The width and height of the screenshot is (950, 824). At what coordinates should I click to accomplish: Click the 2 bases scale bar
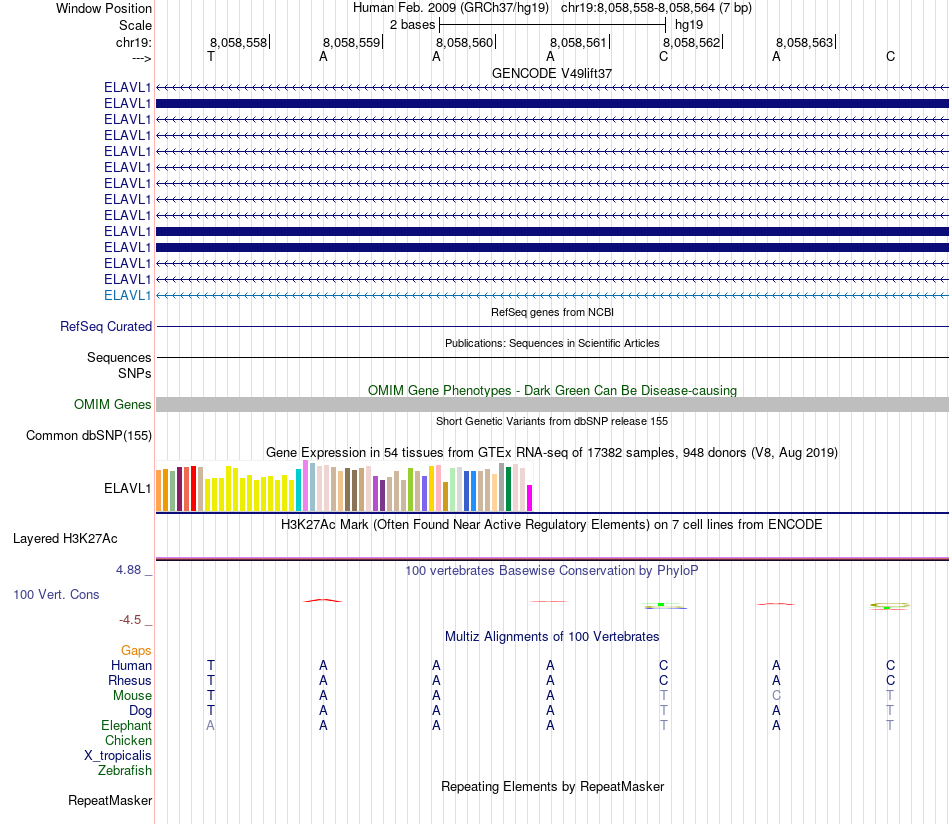pyautogui.click(x=553, y=25)
